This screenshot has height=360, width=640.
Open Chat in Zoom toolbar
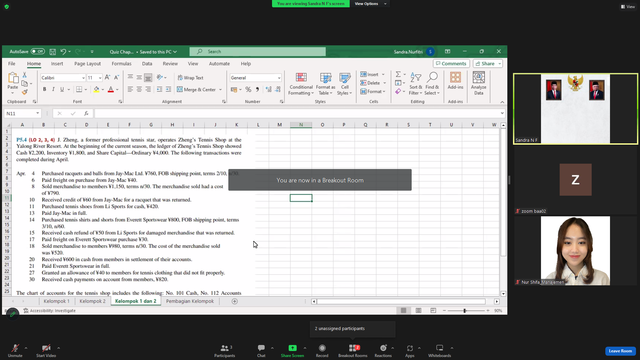pyautogui.click(x=261, y=350)
